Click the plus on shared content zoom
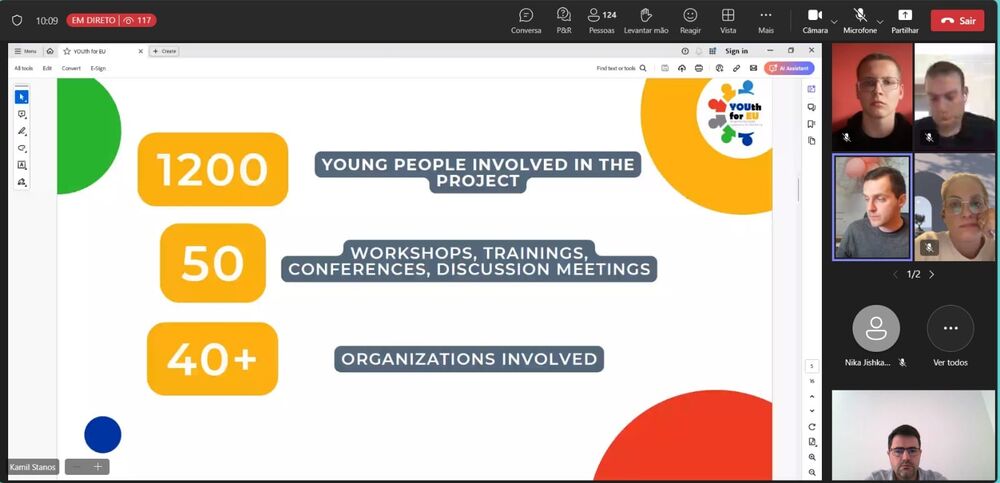 coord(98,467)
